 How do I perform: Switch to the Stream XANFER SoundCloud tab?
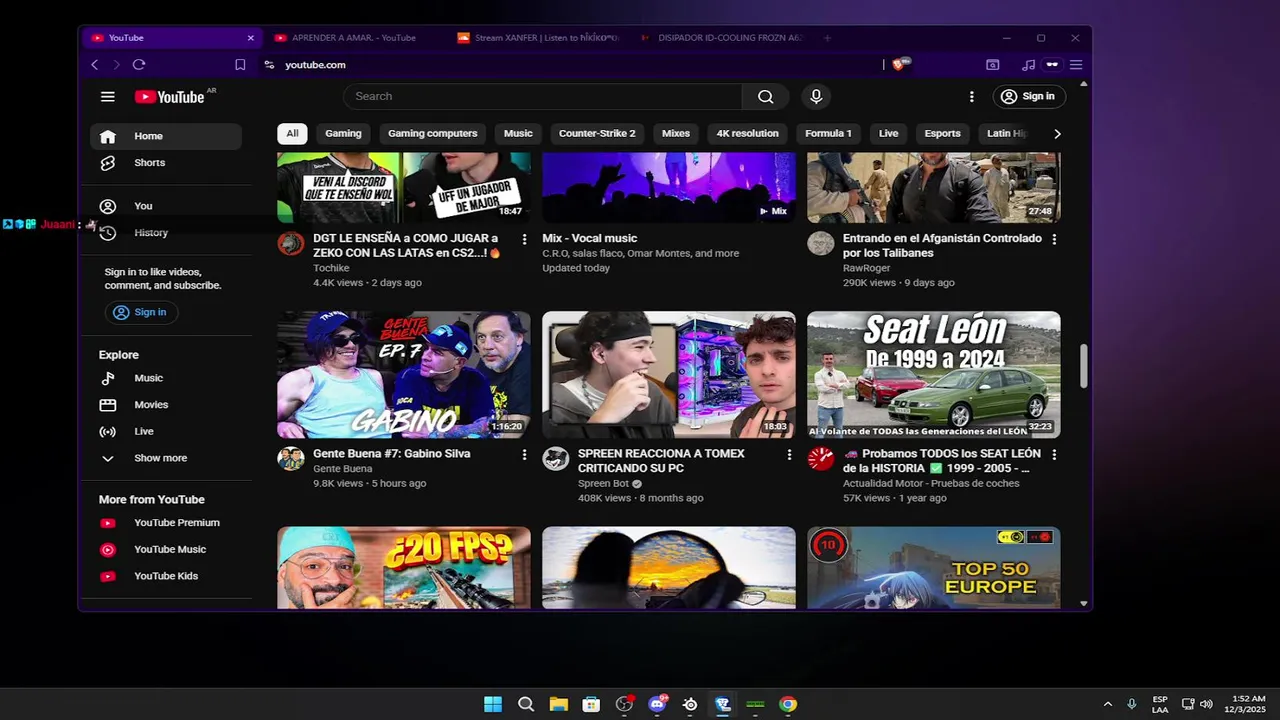(x=540, y=38)
